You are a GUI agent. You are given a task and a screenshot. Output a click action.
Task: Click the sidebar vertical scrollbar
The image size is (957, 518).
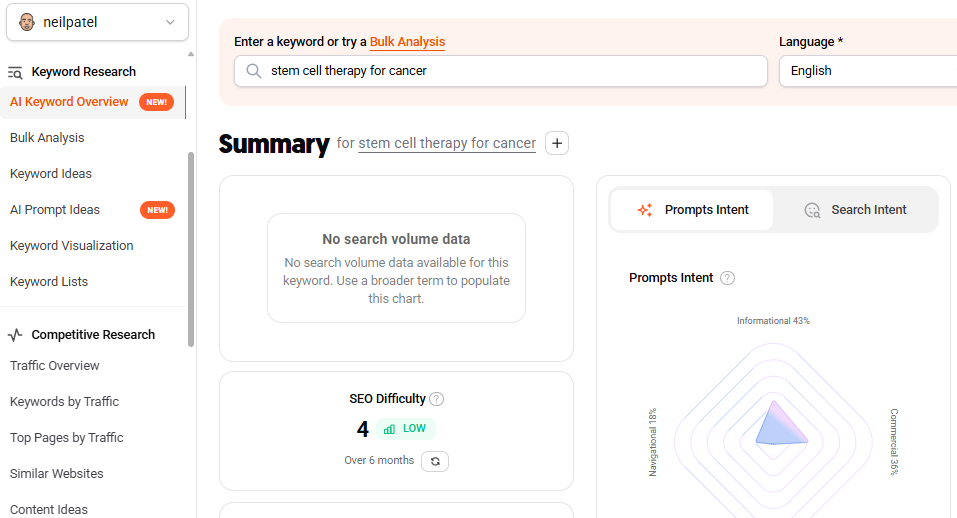click(x=191, y=250)
